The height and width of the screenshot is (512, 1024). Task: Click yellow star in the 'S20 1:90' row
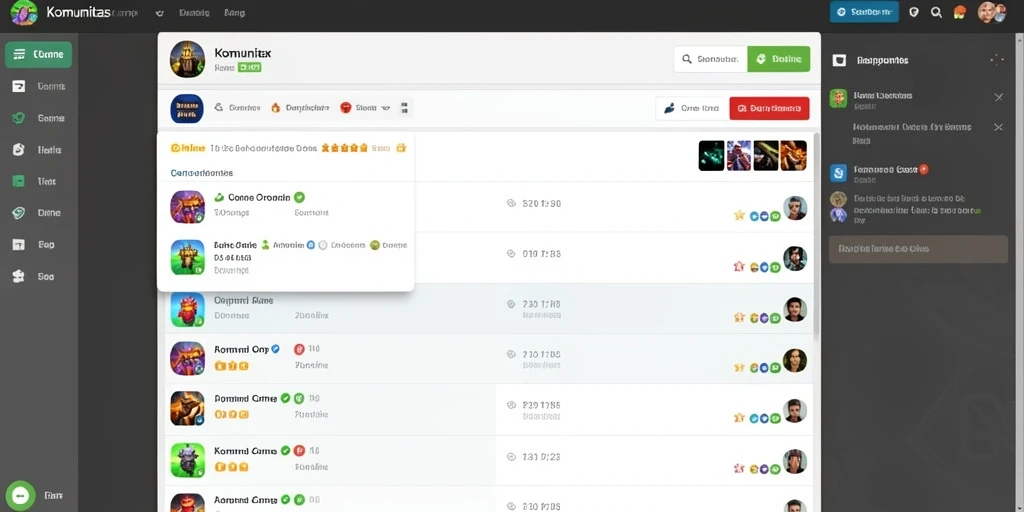pos(739,215)
